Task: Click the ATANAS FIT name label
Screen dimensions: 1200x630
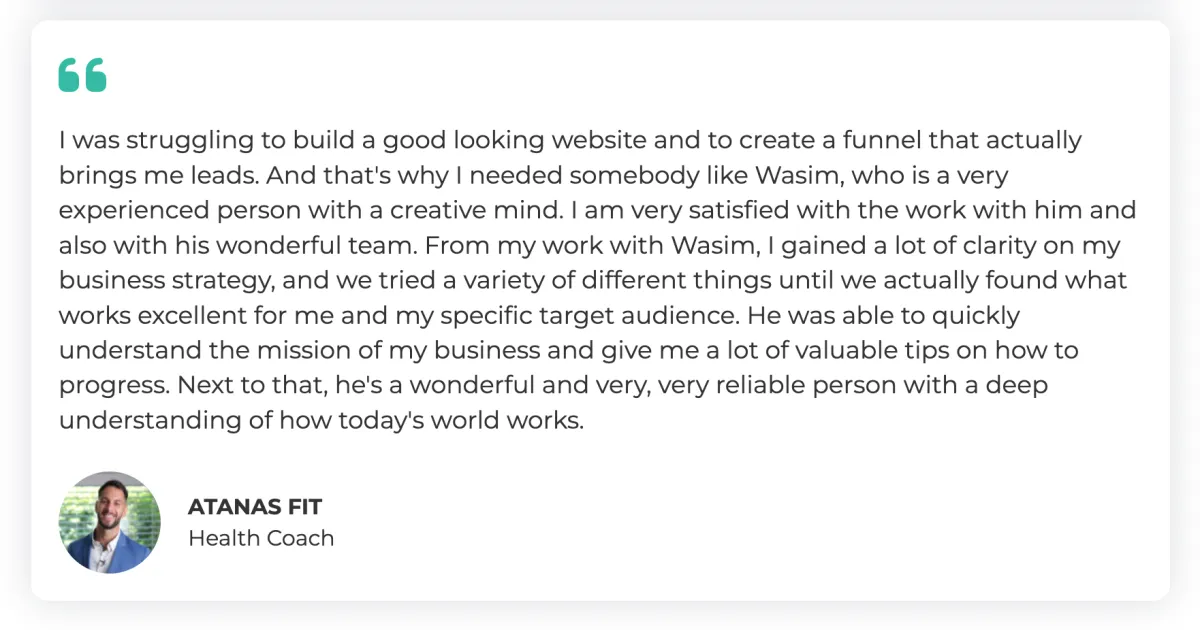Action: (255, 507)
